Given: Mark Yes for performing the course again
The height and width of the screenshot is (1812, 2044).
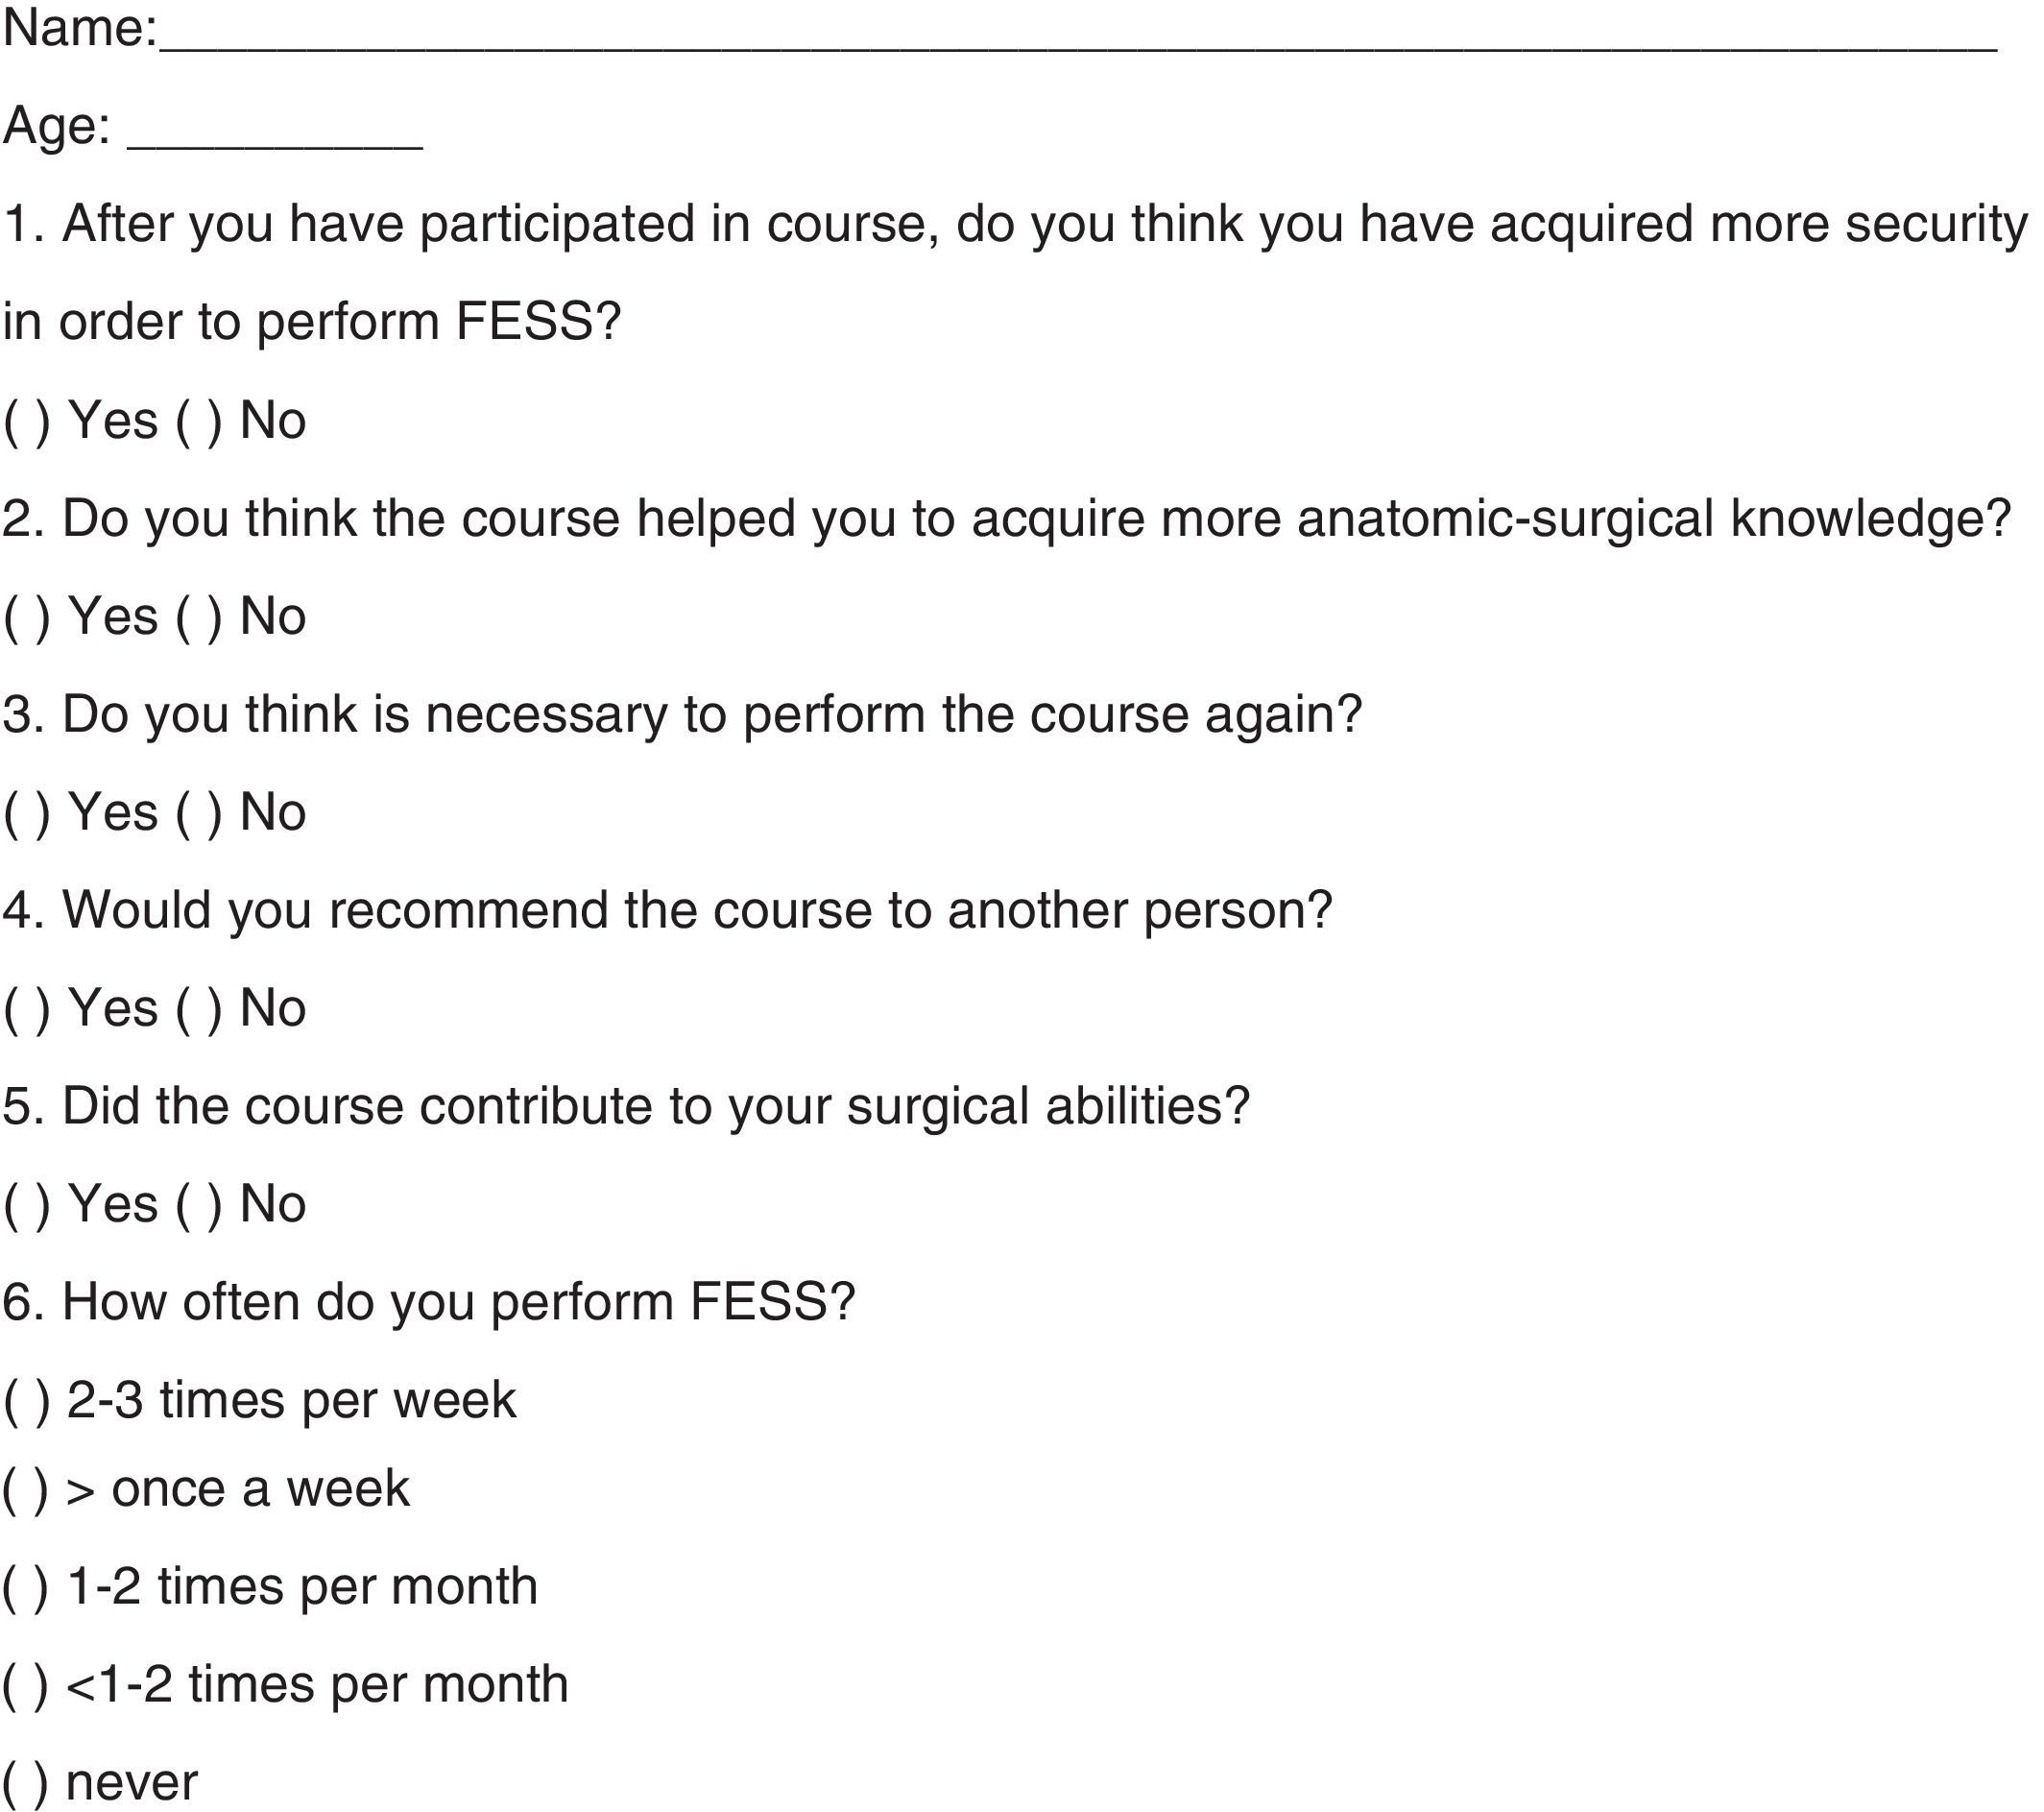Looking at the screenshot, I should [27, 813].
